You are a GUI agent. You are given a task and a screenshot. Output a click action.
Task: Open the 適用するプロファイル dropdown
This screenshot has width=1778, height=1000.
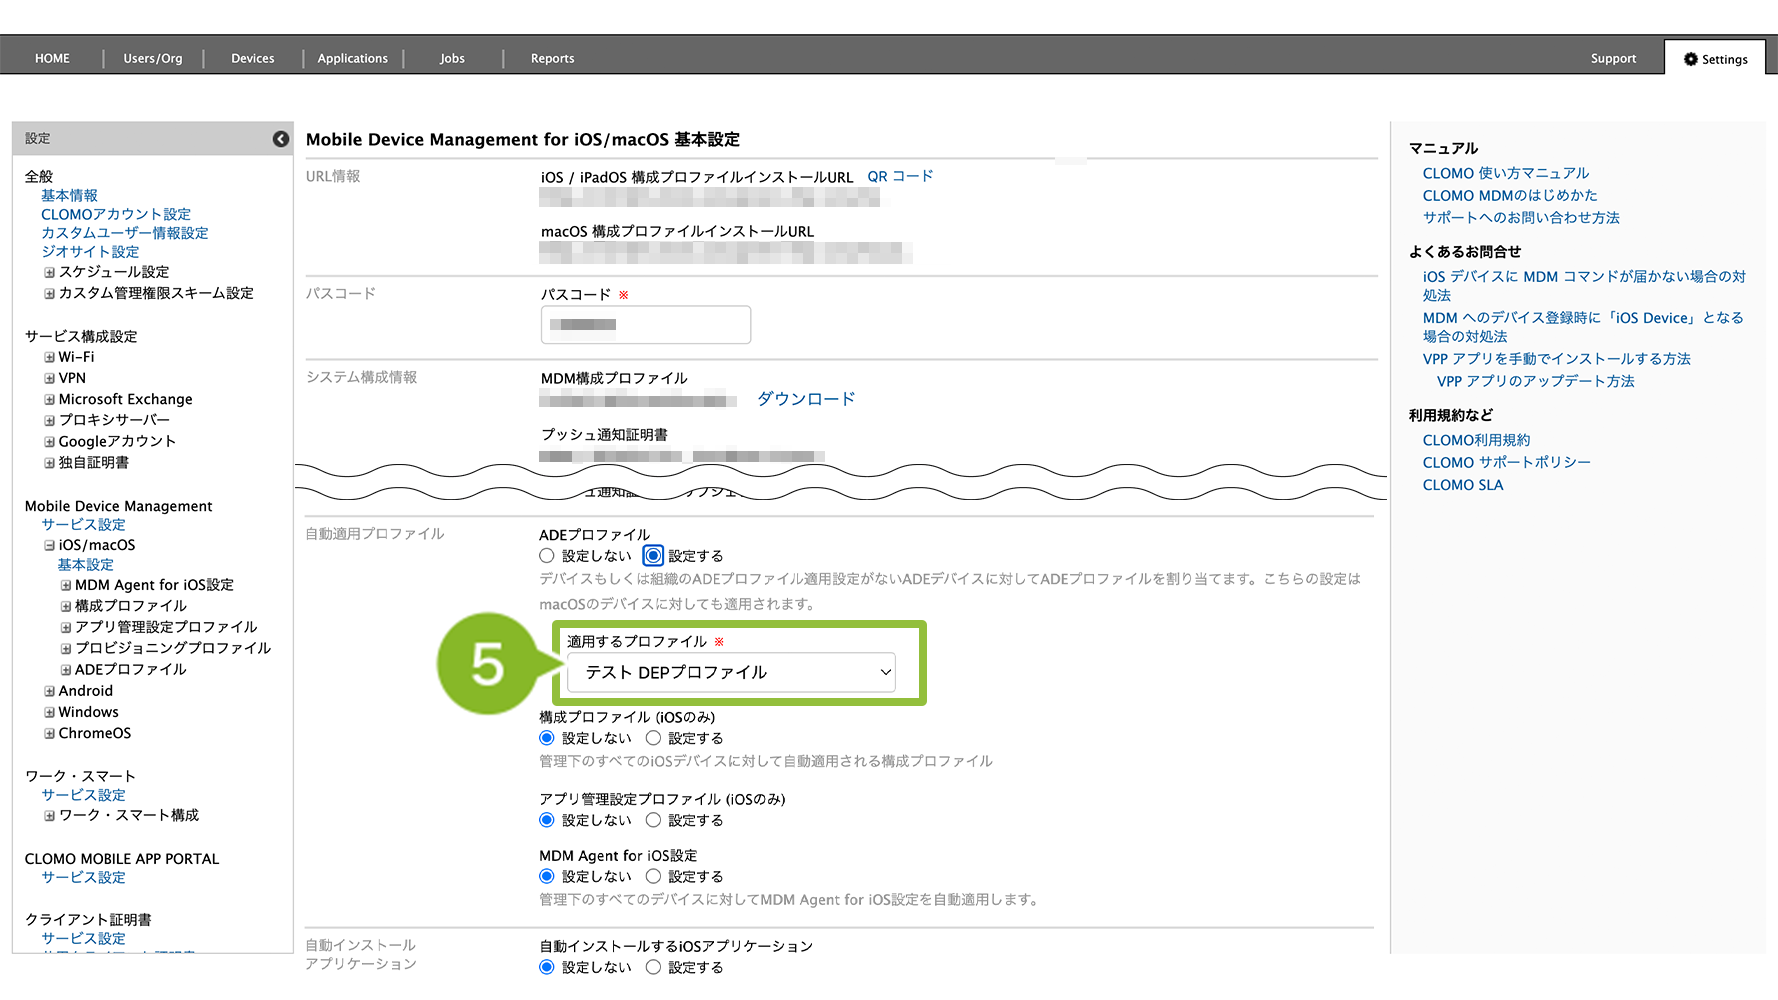(x=731, y=672)
